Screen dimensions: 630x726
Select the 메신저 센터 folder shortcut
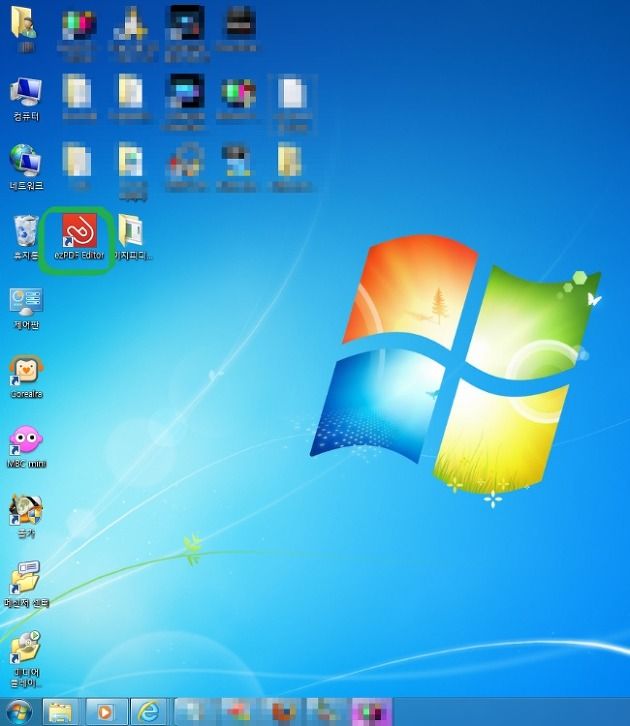coord(26,584)
